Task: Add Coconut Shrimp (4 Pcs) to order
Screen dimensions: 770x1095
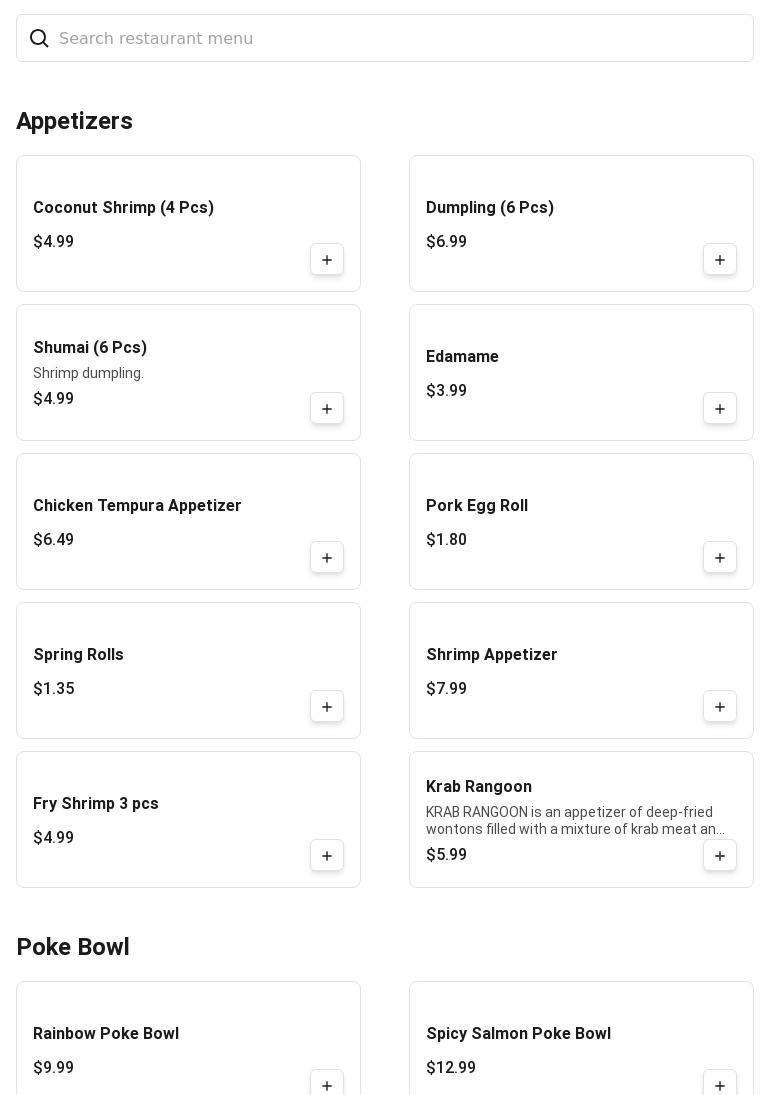Action: coord(327,260)
